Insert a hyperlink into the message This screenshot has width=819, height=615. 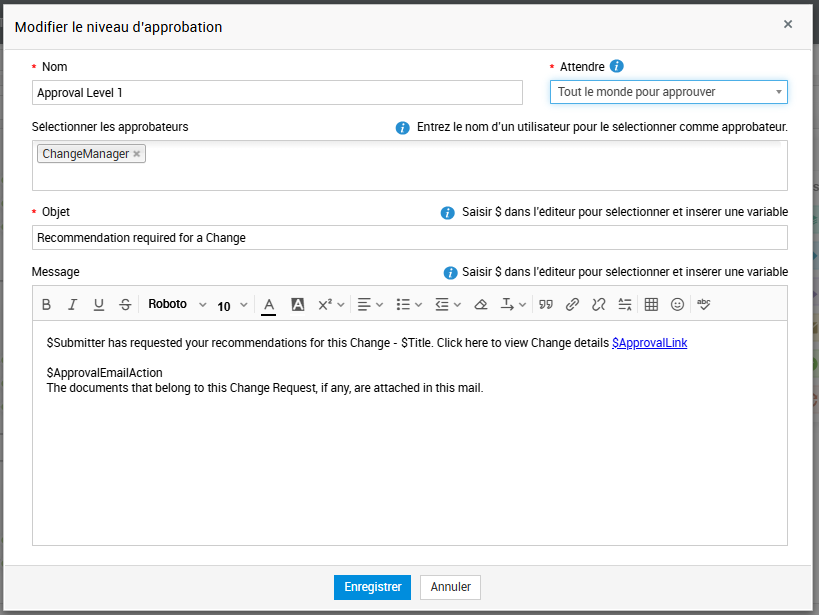[573, 305]
